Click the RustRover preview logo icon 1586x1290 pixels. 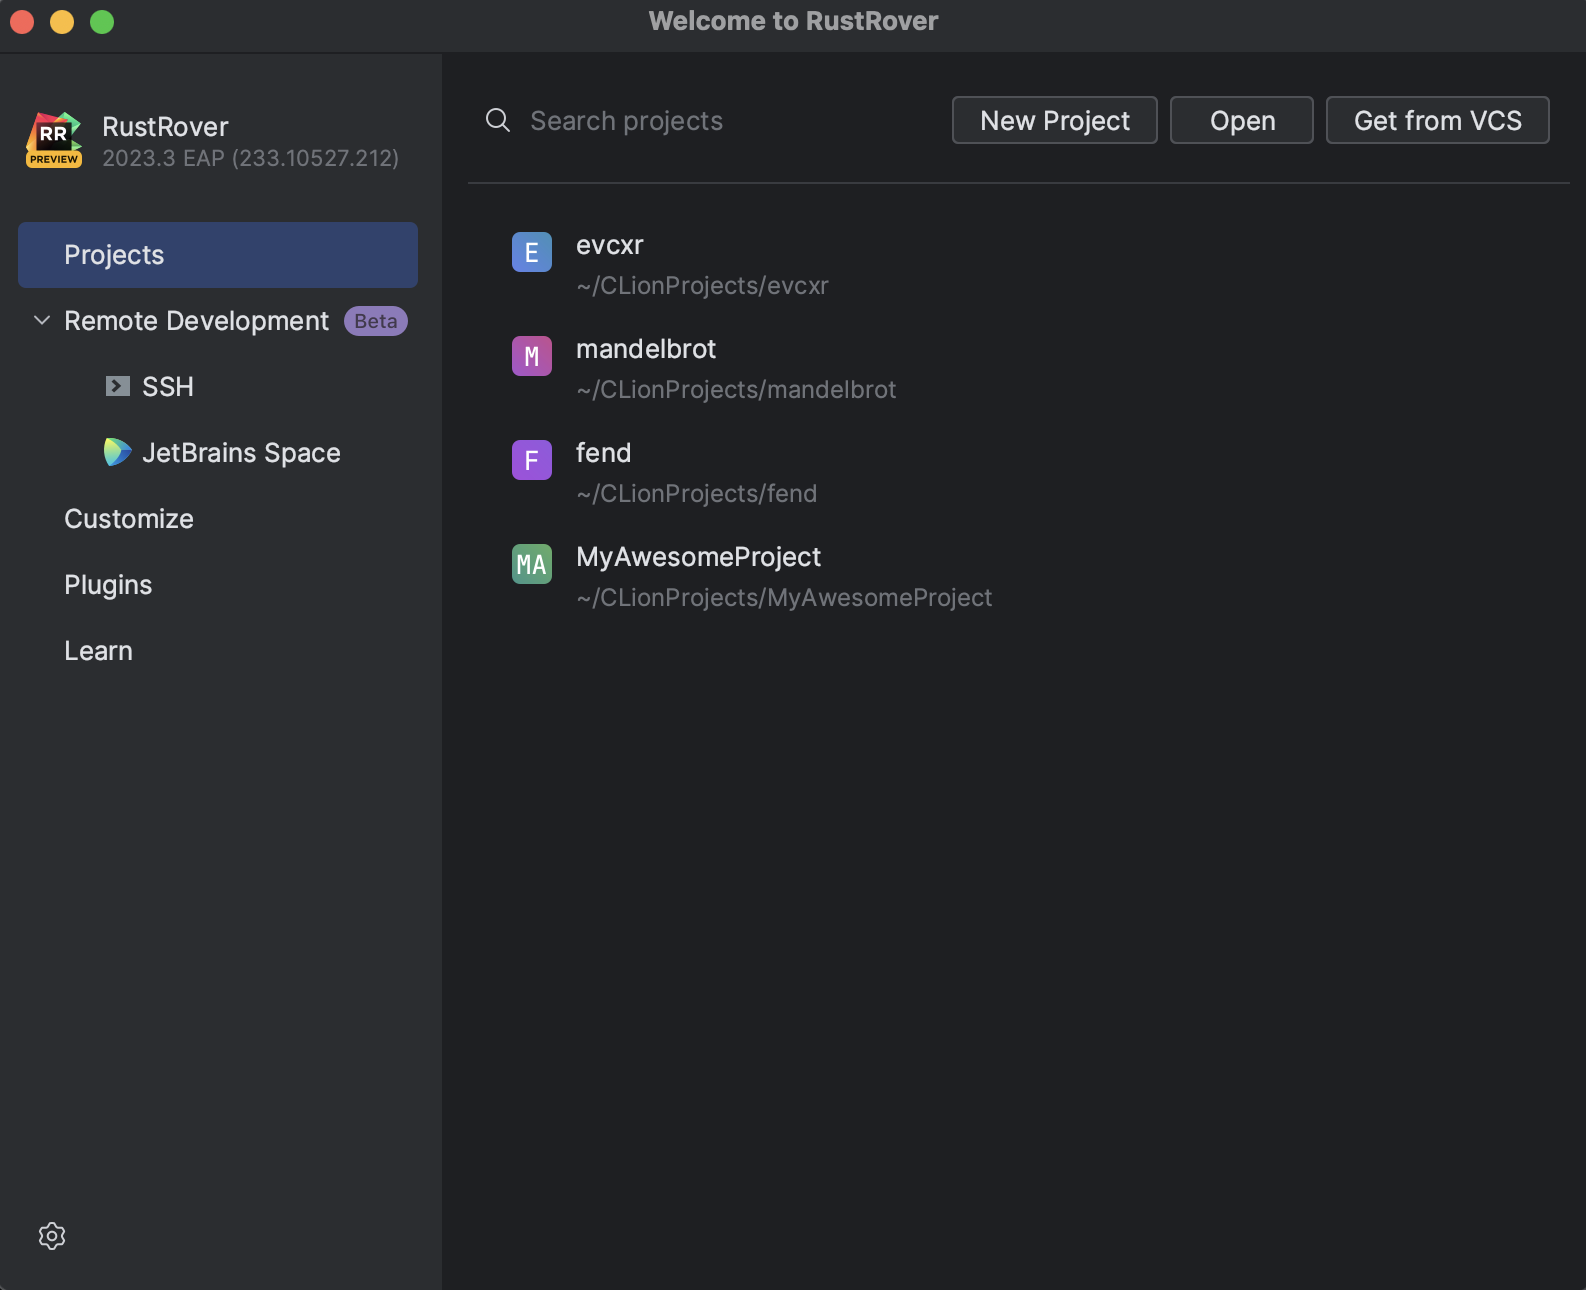coord(54,140)
